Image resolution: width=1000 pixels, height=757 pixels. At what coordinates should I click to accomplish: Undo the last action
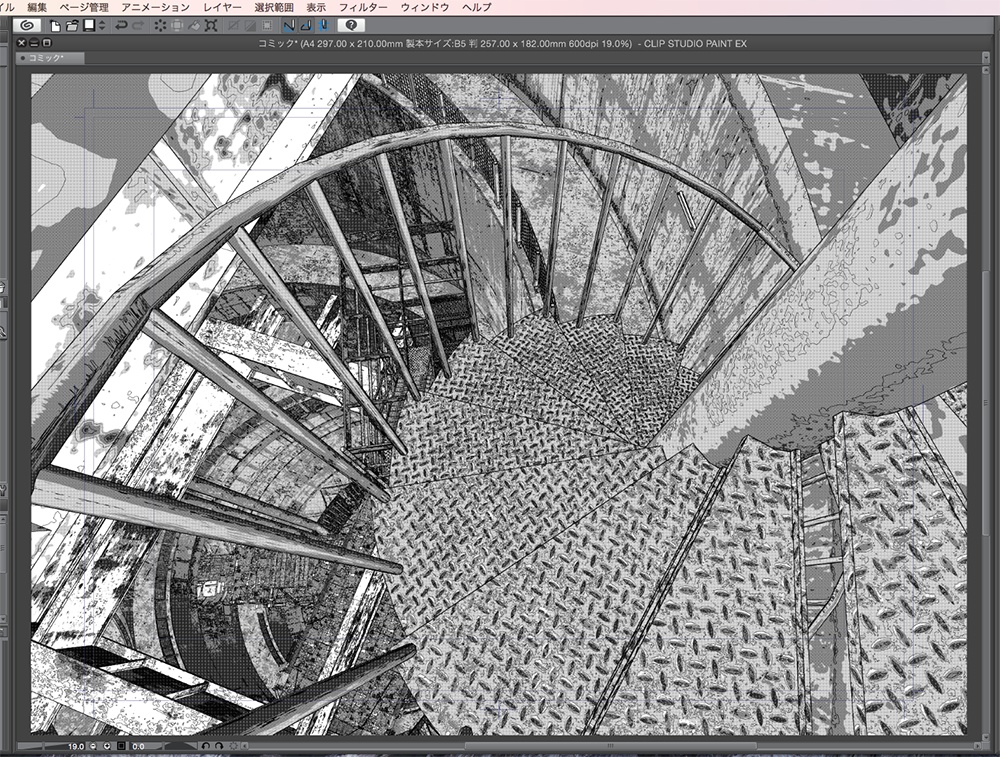pyautogui.click(x=121, y=26)
